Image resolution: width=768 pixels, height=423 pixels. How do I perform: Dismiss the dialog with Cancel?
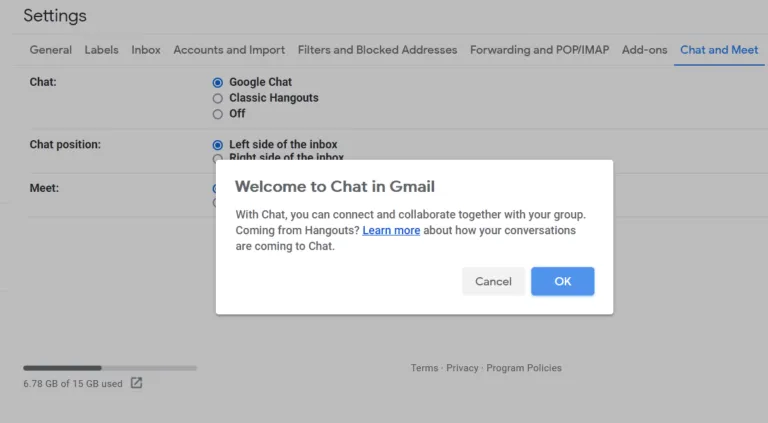pos(493,281)
